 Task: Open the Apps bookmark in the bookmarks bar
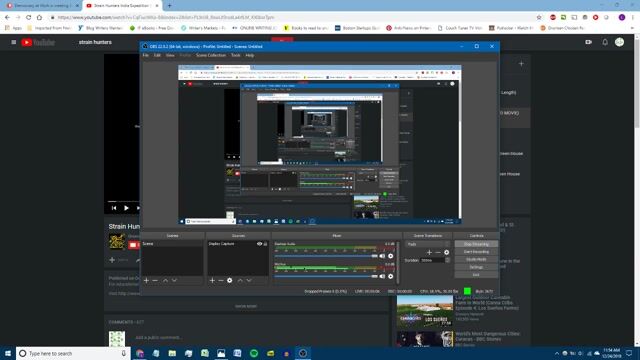point(13,28)
